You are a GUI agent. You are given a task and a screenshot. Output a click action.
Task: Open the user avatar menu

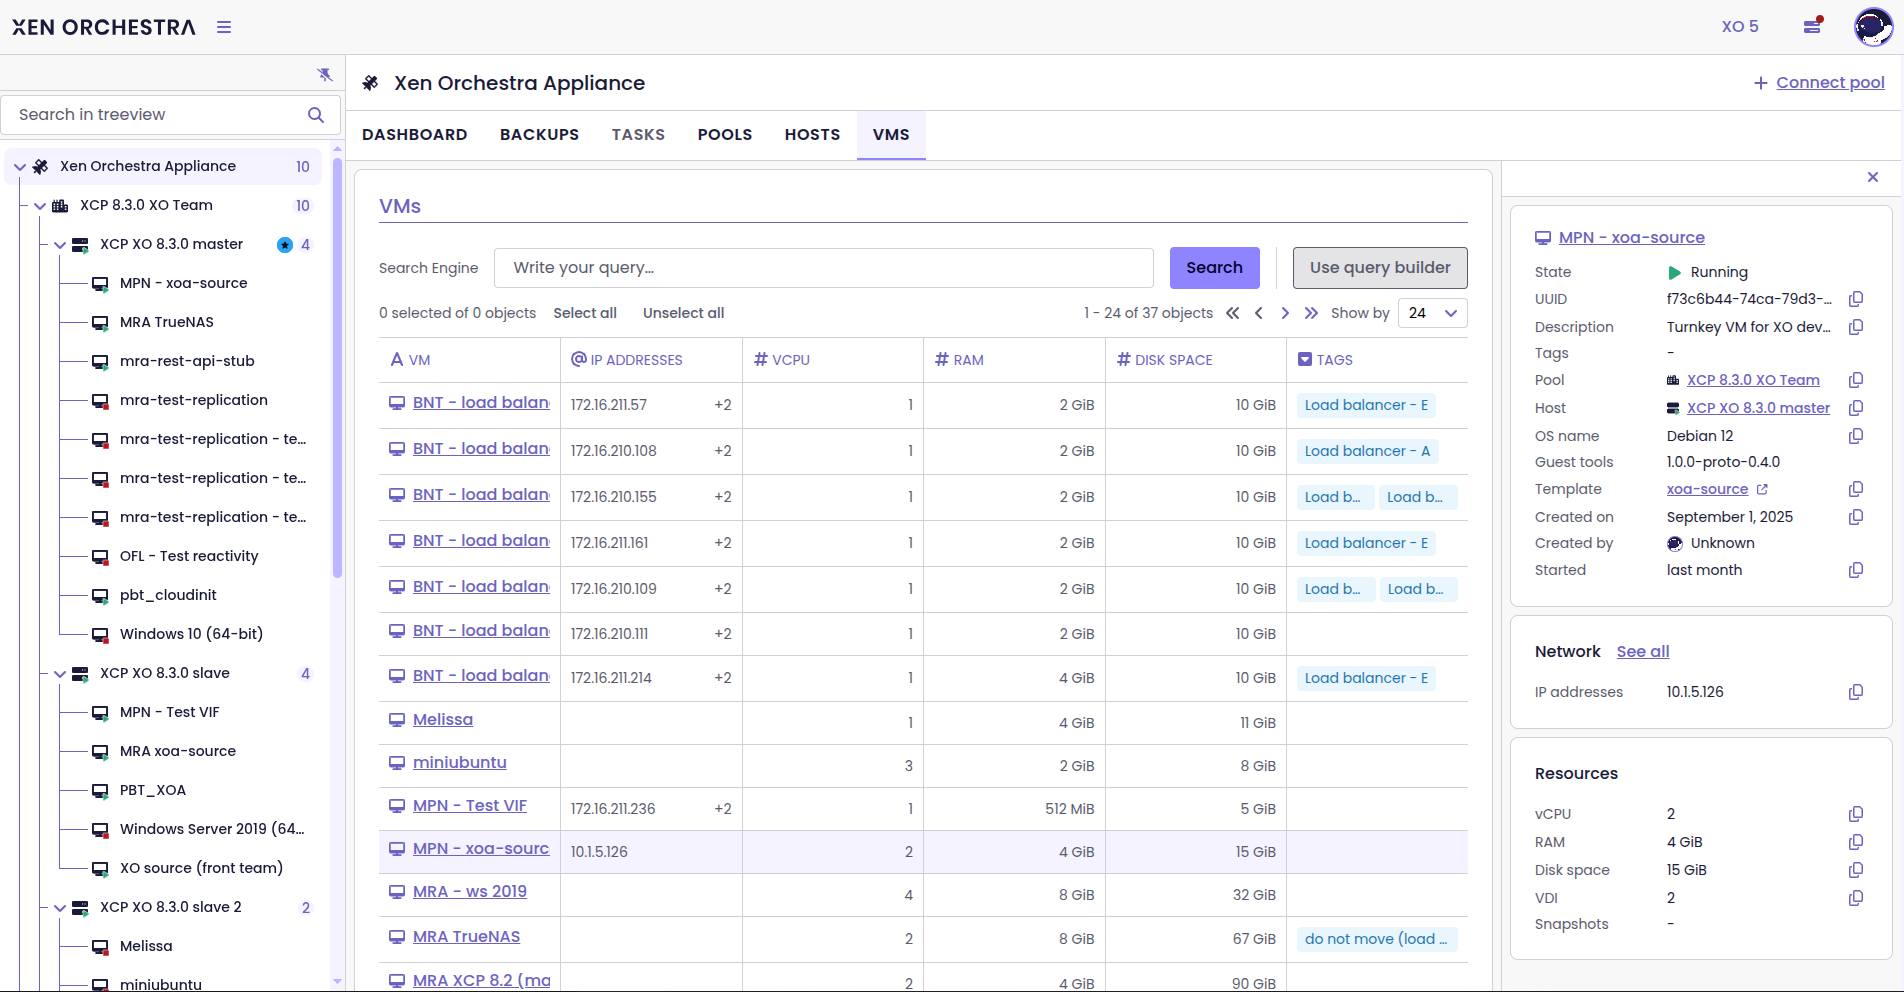1872,27
